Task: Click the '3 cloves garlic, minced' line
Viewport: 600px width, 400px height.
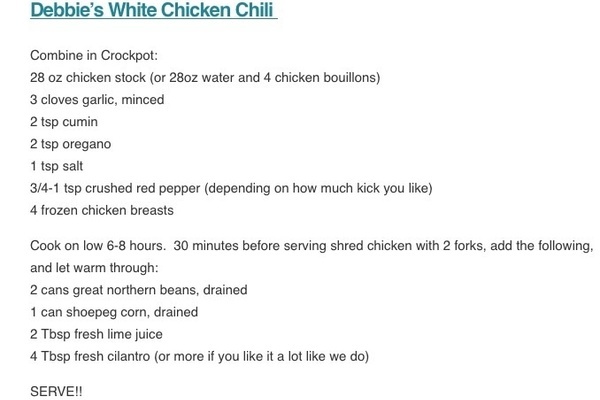Action: pos(97,100)
